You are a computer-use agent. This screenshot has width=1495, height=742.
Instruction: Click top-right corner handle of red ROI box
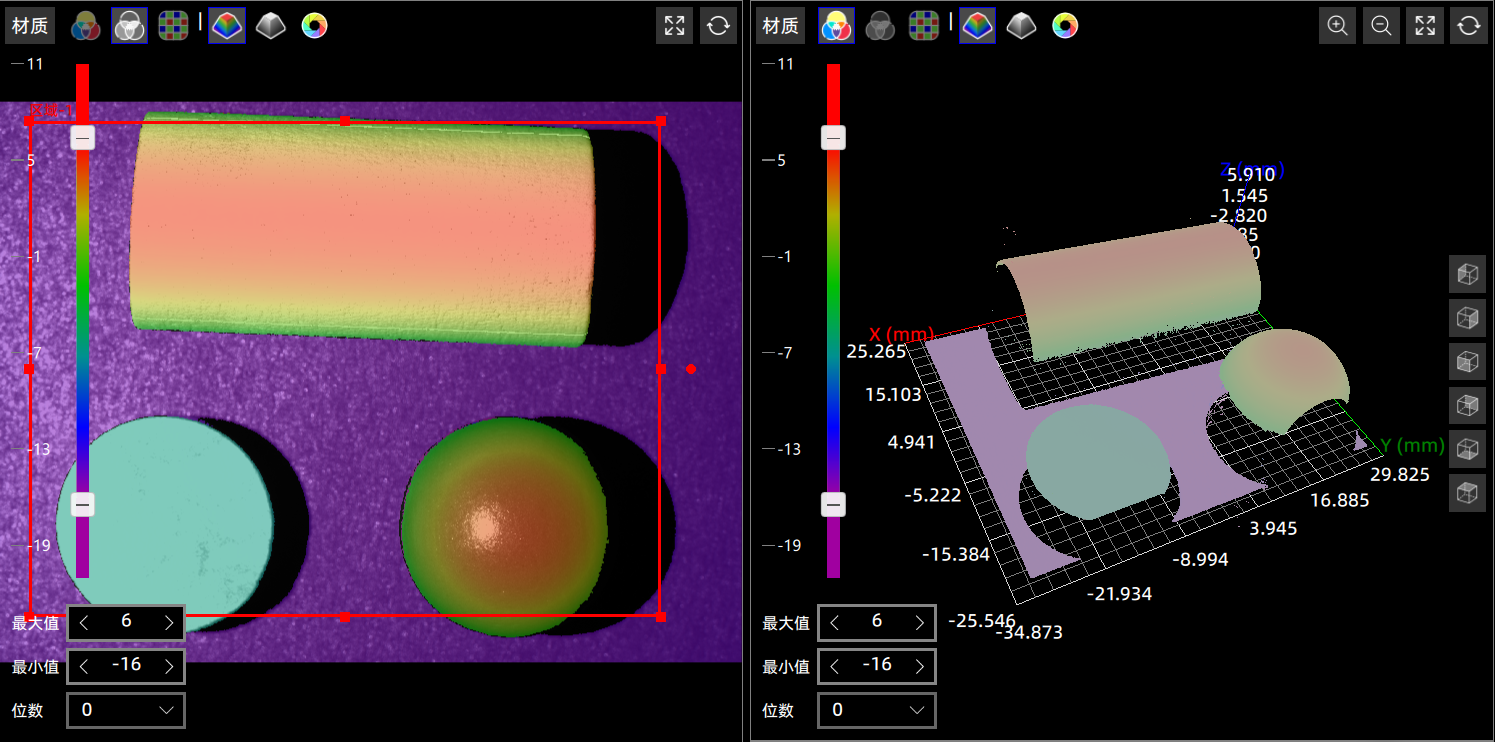[660, 121]
